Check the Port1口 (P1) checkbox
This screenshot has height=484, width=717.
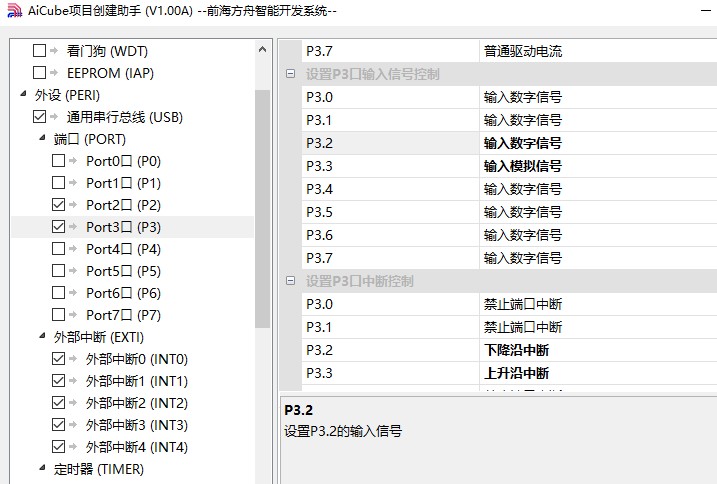pos(59,183)
